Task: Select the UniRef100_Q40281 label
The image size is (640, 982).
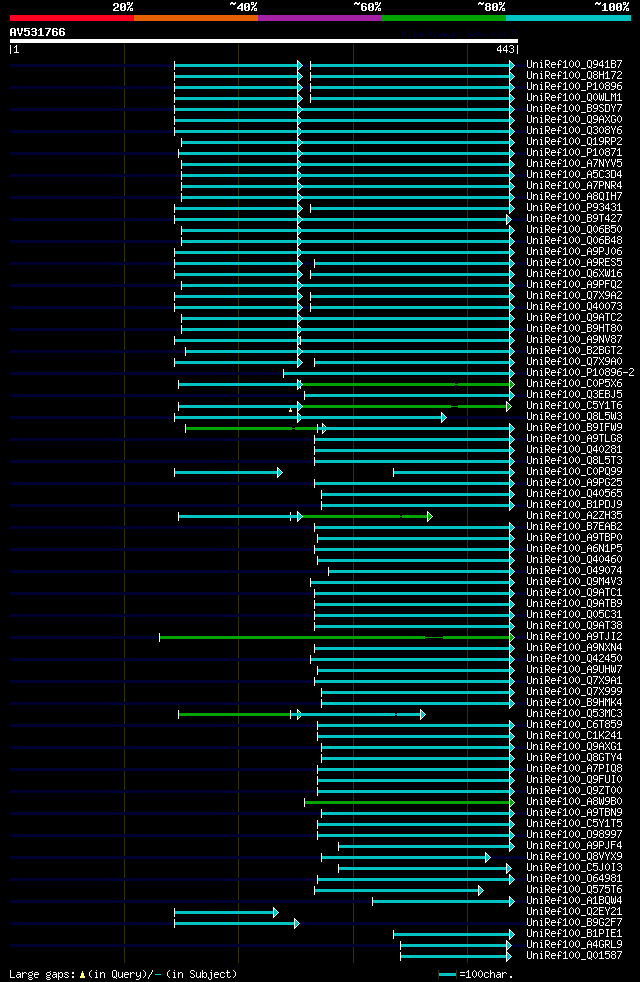Action: tap(574, 450)
